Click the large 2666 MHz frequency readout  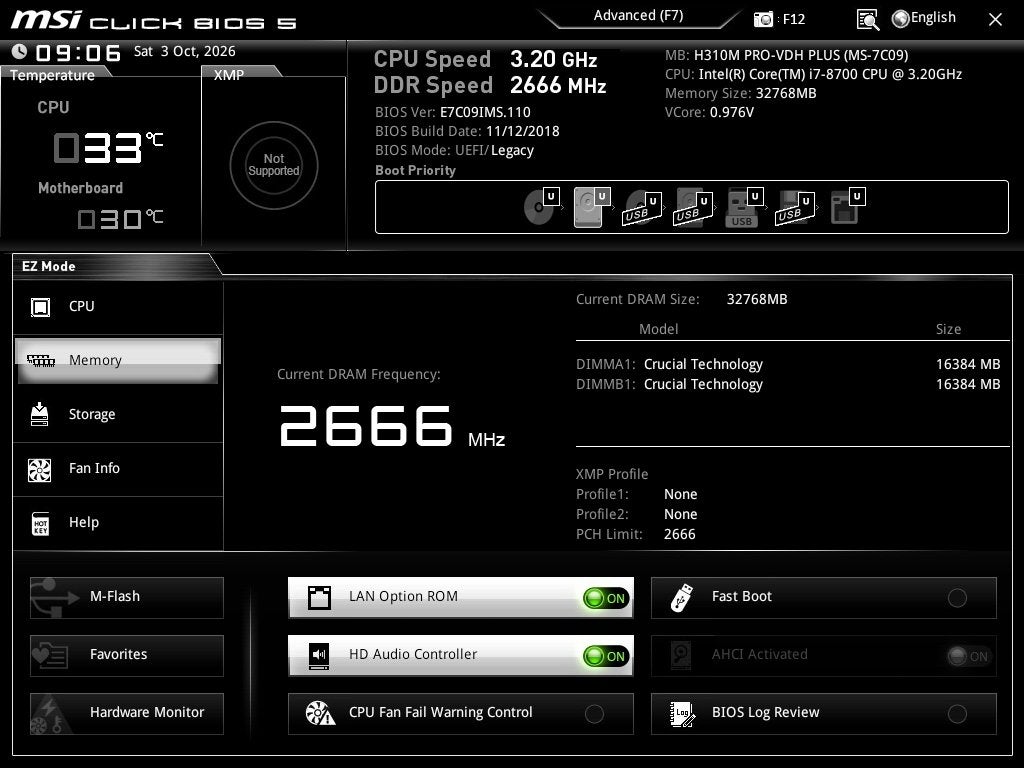392,426
